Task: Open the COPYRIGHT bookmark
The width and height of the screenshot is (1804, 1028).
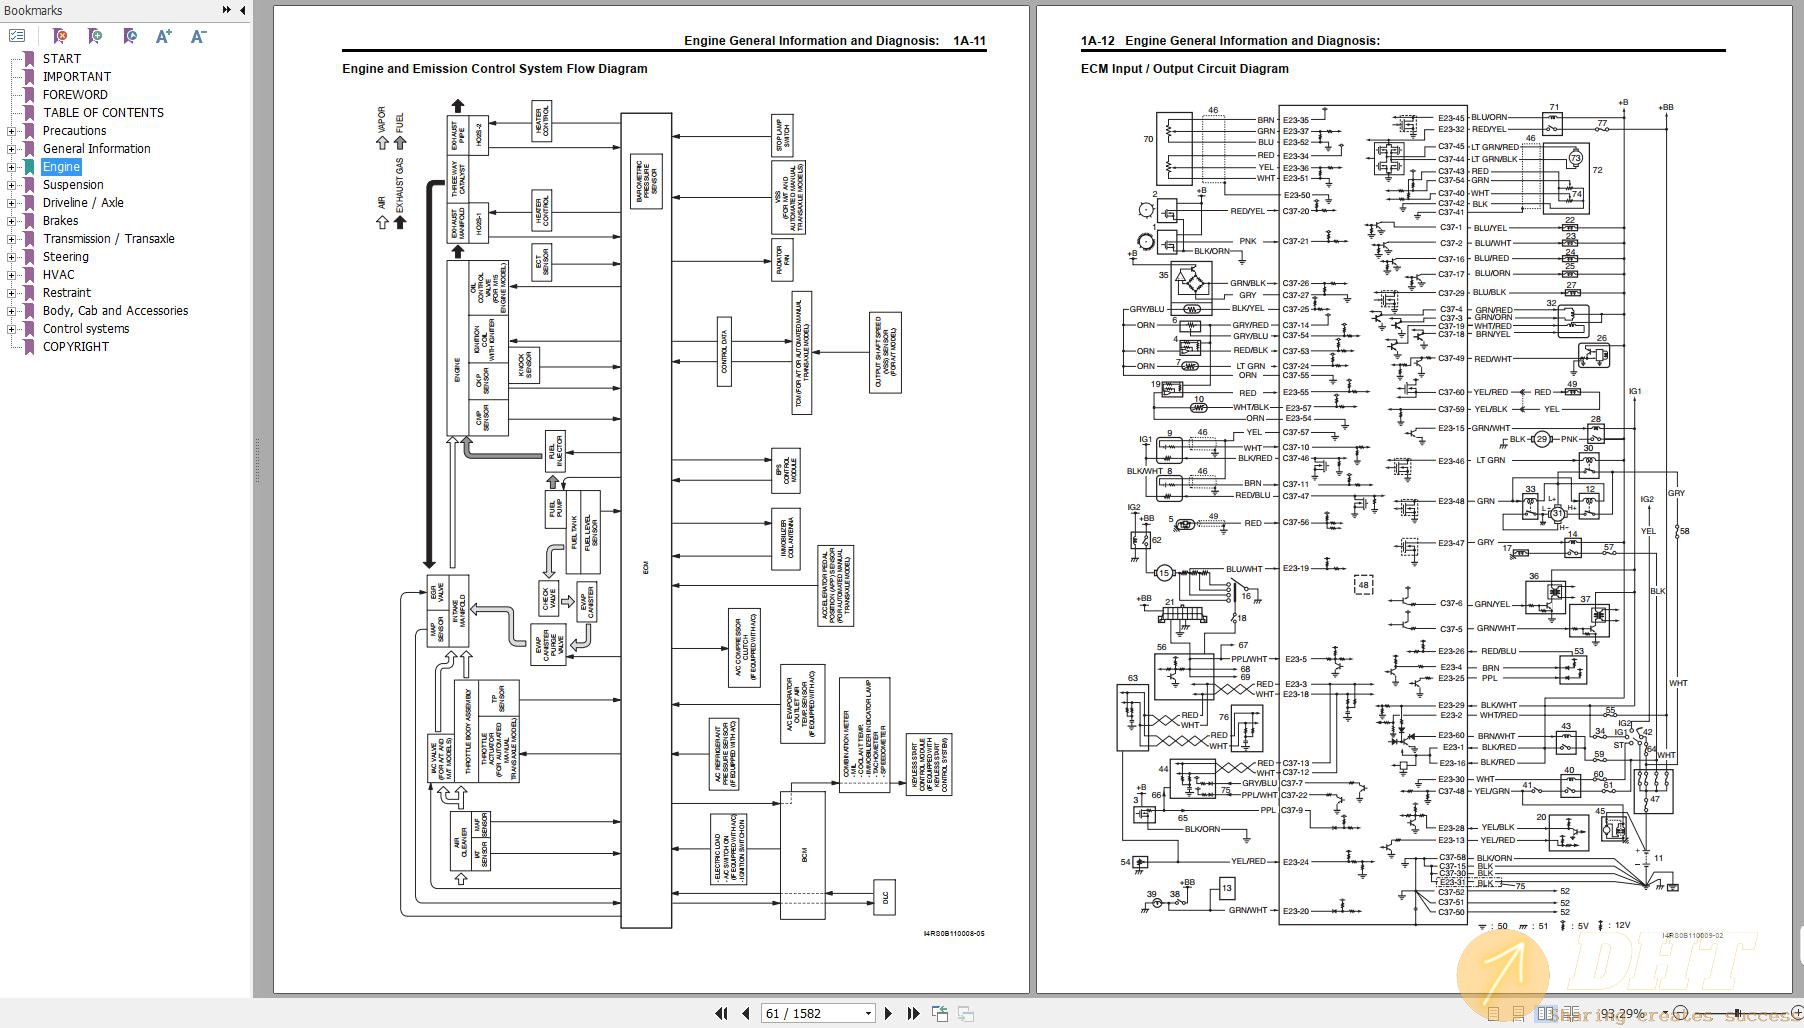Action: (x=76, y=347)
